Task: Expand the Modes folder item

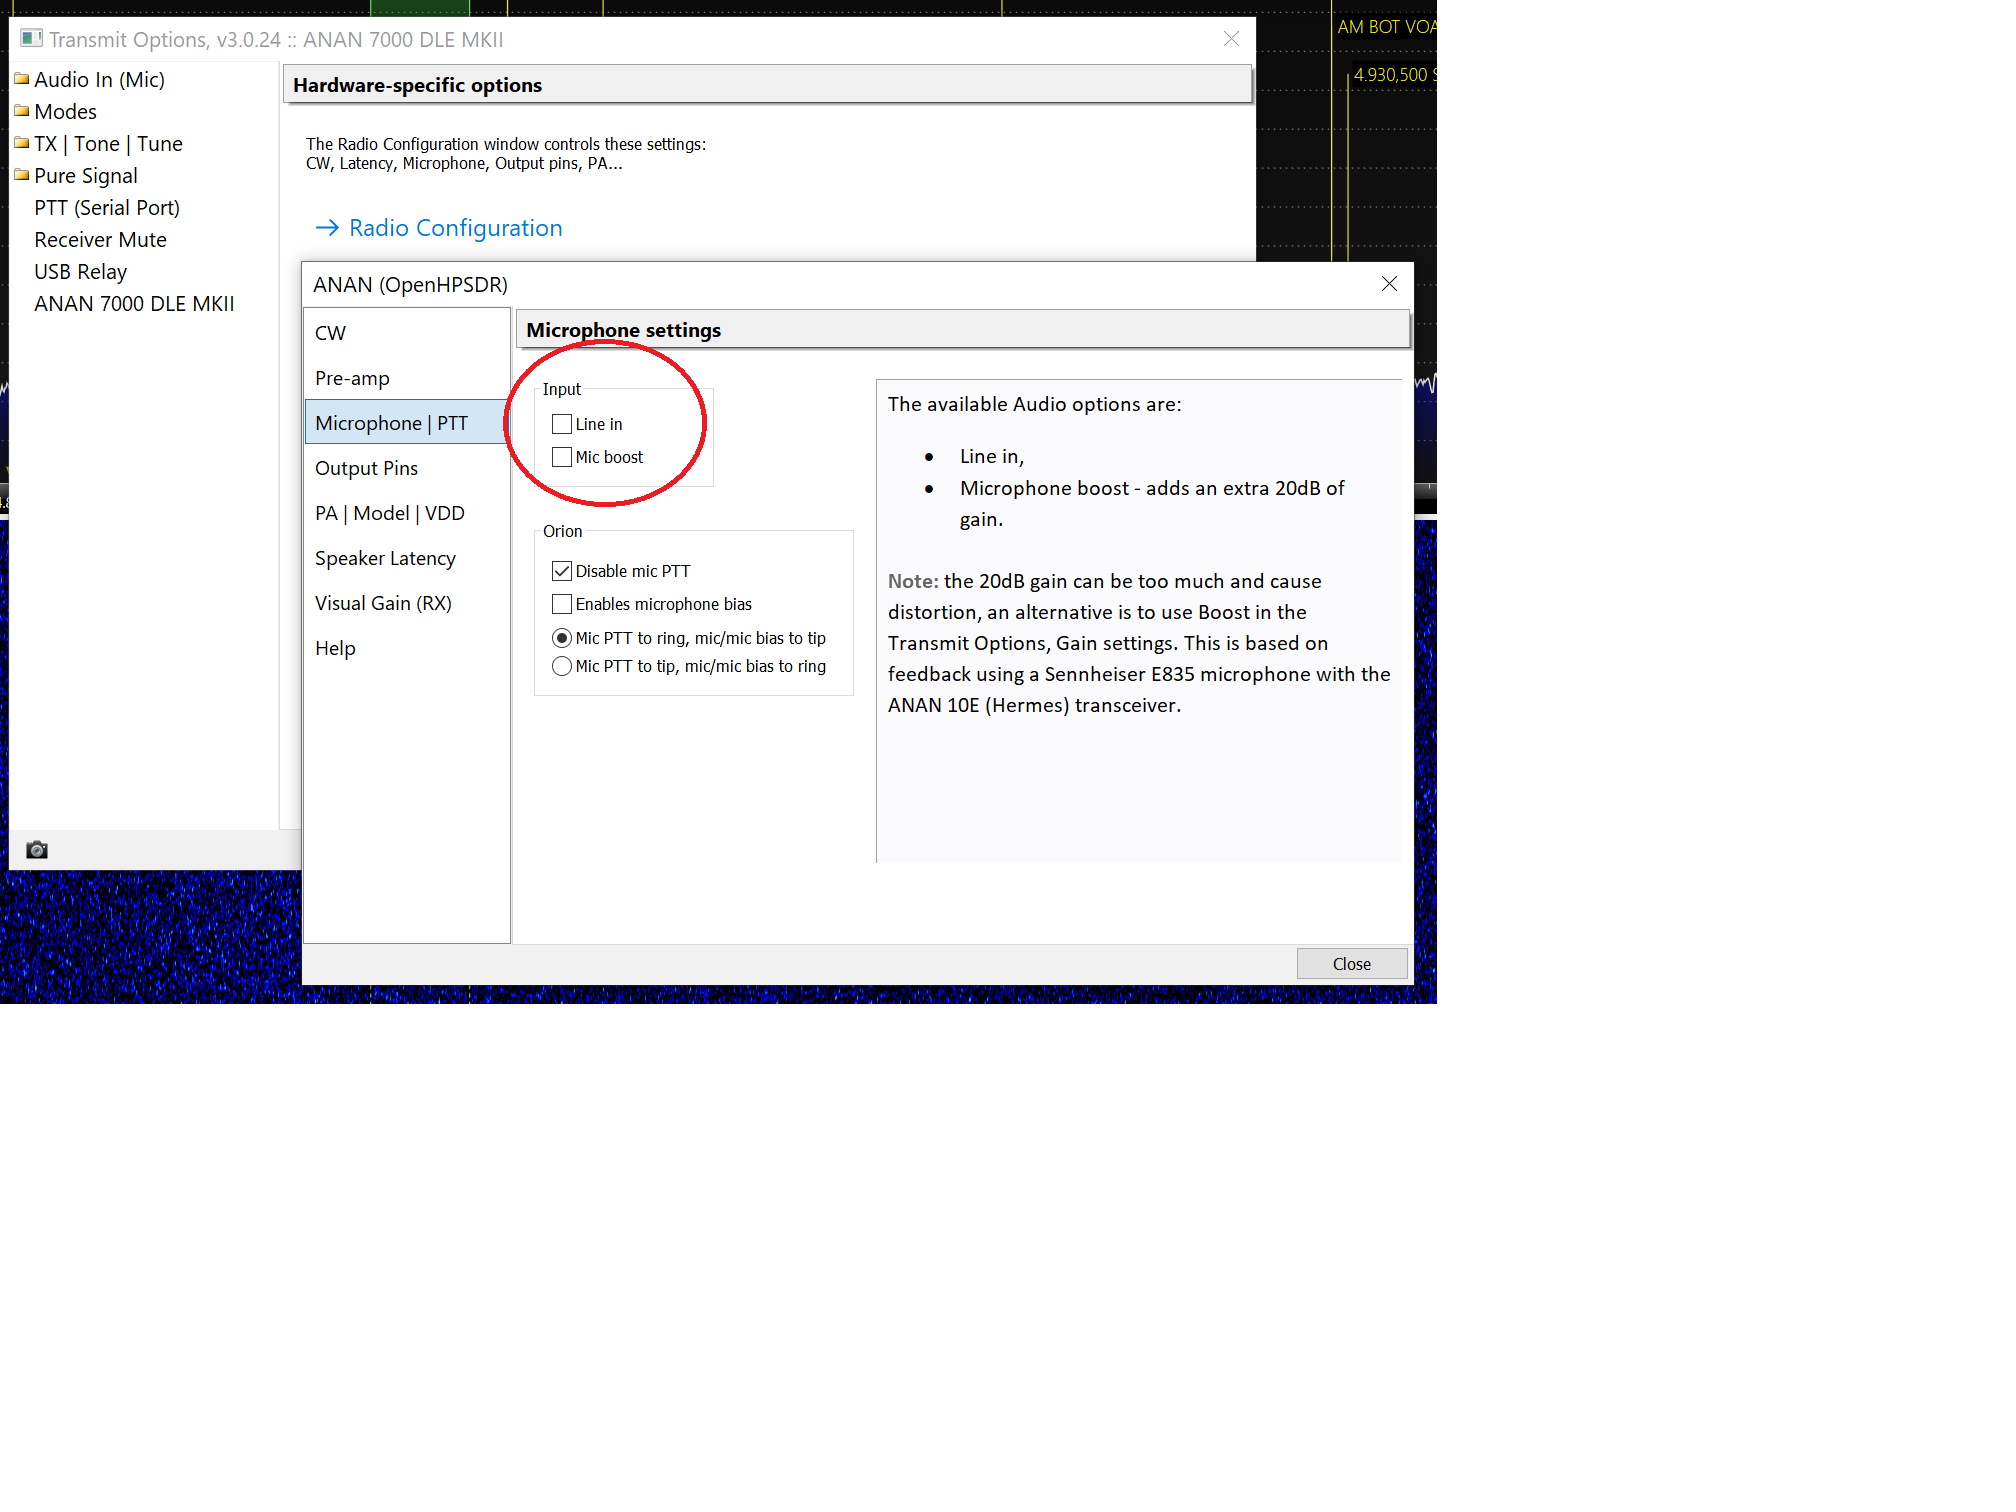Action: click(x=65, y=112)
